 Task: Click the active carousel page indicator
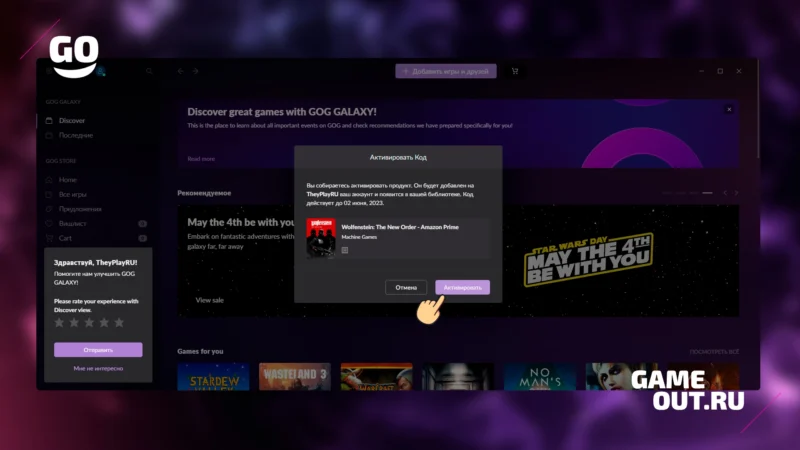(x=707, y=193)
